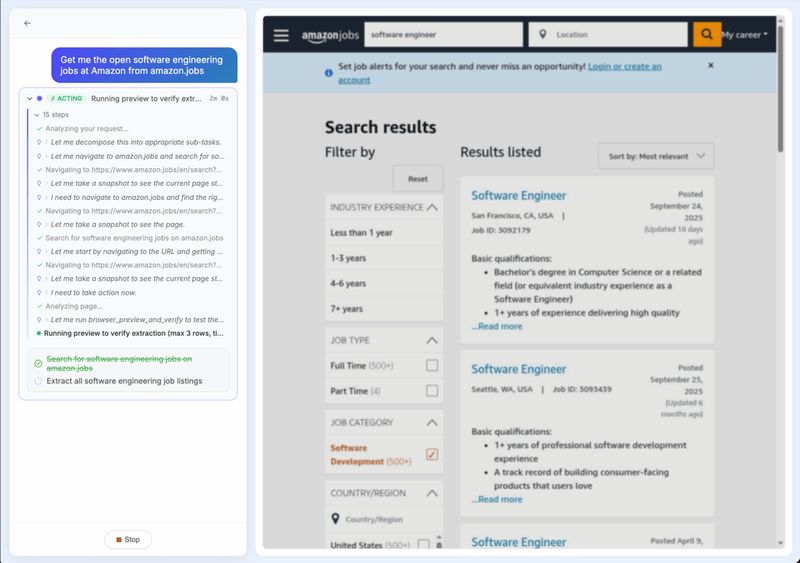800x563 pixels.
Task: Tick the Part Time checkbox
Action: (432, 390)
